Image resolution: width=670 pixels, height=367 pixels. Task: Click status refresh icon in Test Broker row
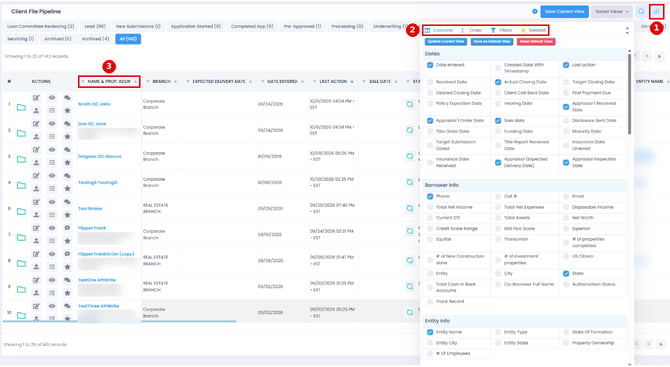click(x=410, y=208)
